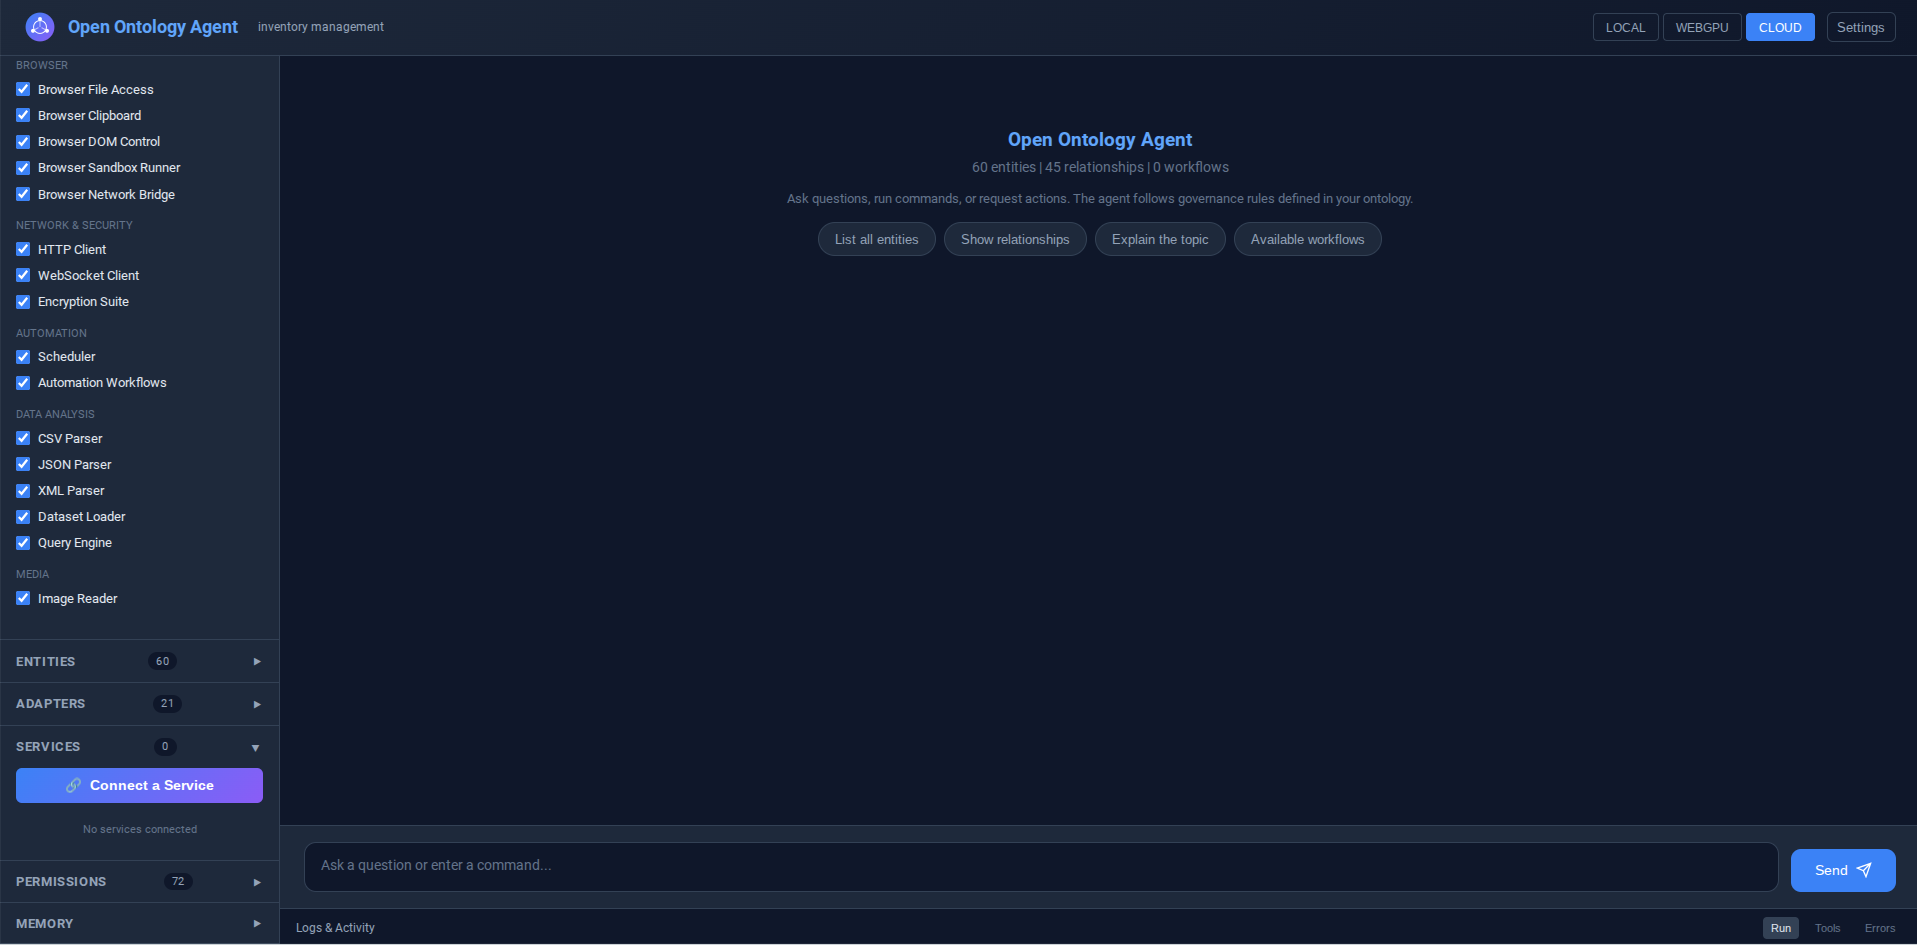
Task: Uncheck the HTTP Client option
Action: click(x=23, y=249)
